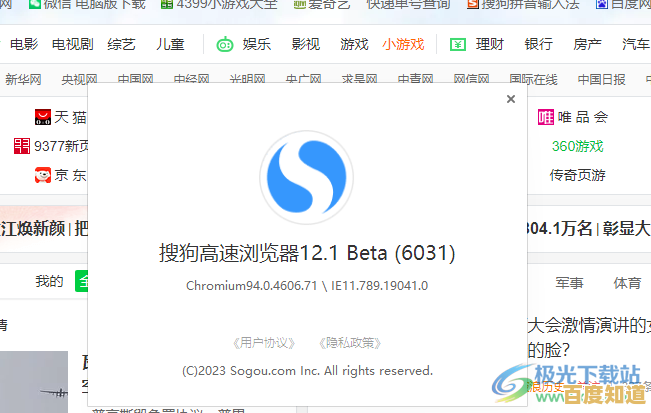Open the 京东 shopping link
This screenshot has width=651, height=413.
click(71, 175)
